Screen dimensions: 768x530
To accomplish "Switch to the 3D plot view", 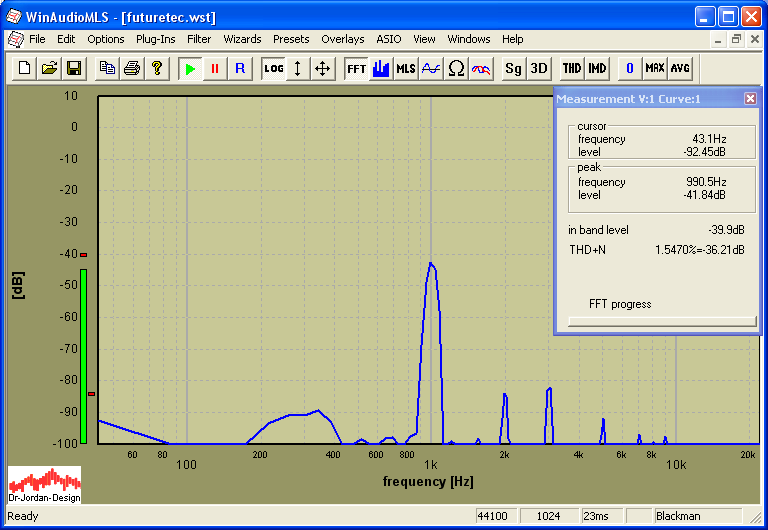I will (x=539, y=68).
